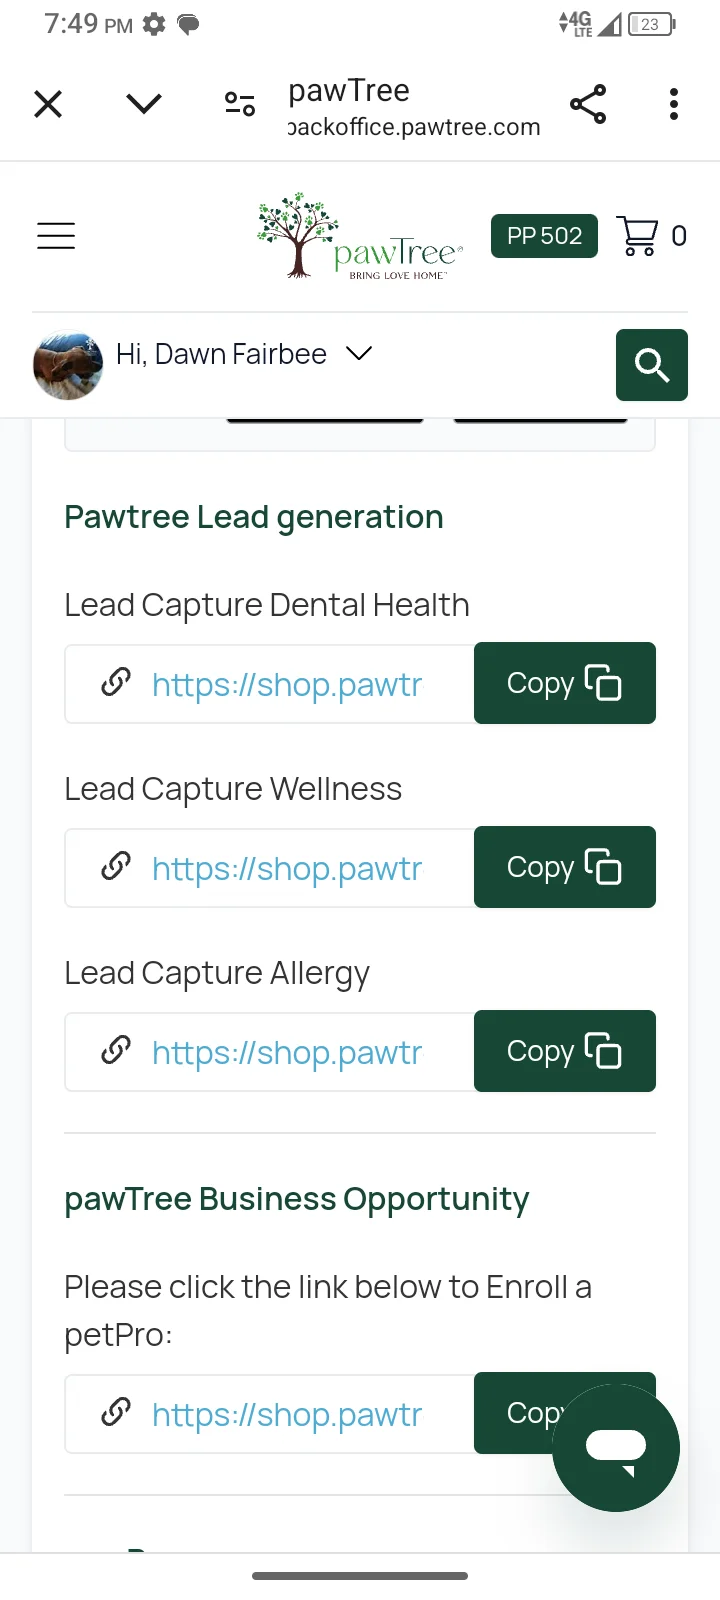Copy the Lead Capture Dental Health link

(564, 683)
